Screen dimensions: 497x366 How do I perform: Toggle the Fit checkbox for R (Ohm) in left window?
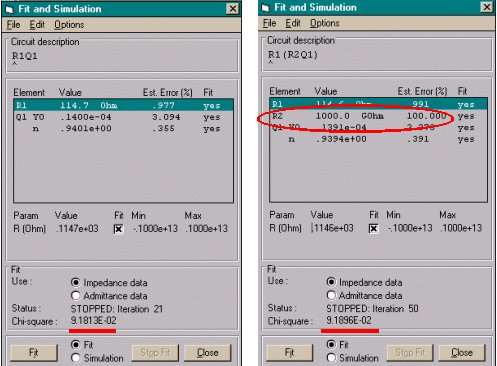[119, 229]
